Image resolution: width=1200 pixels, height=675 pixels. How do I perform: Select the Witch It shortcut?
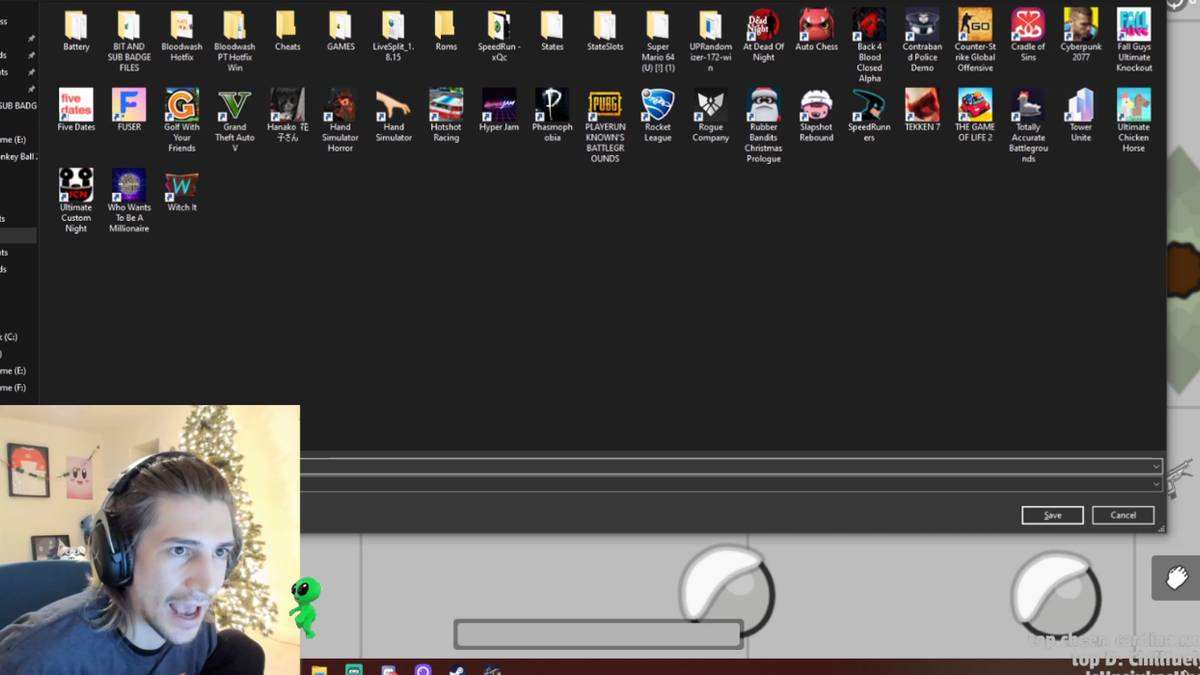182,186
